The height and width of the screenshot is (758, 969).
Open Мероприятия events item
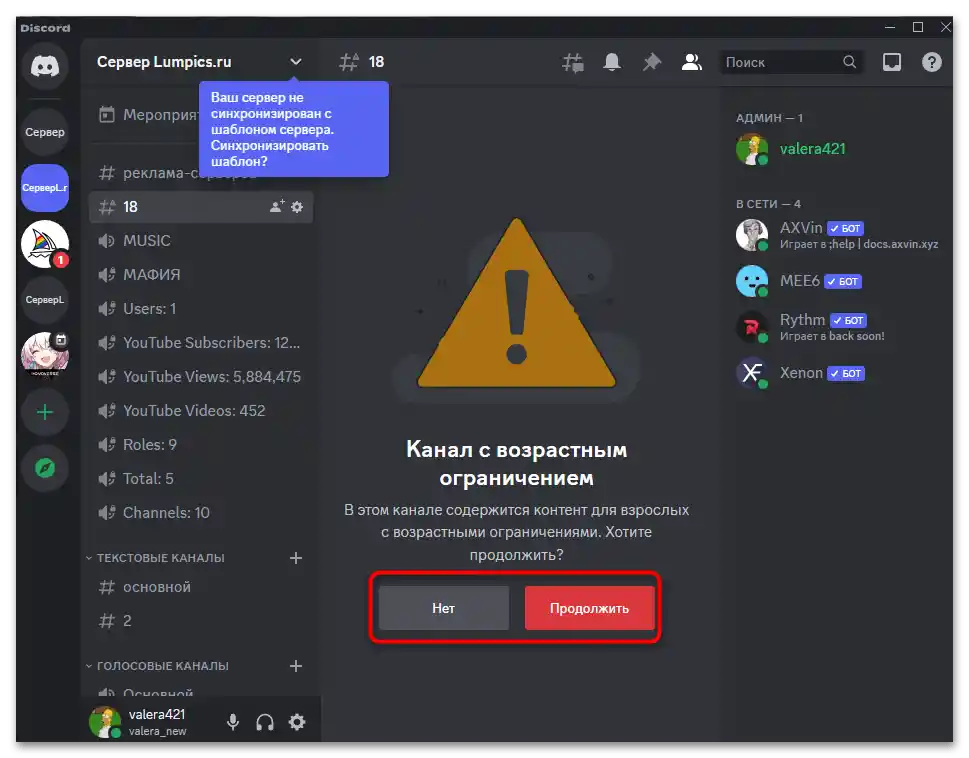[148, 115]
